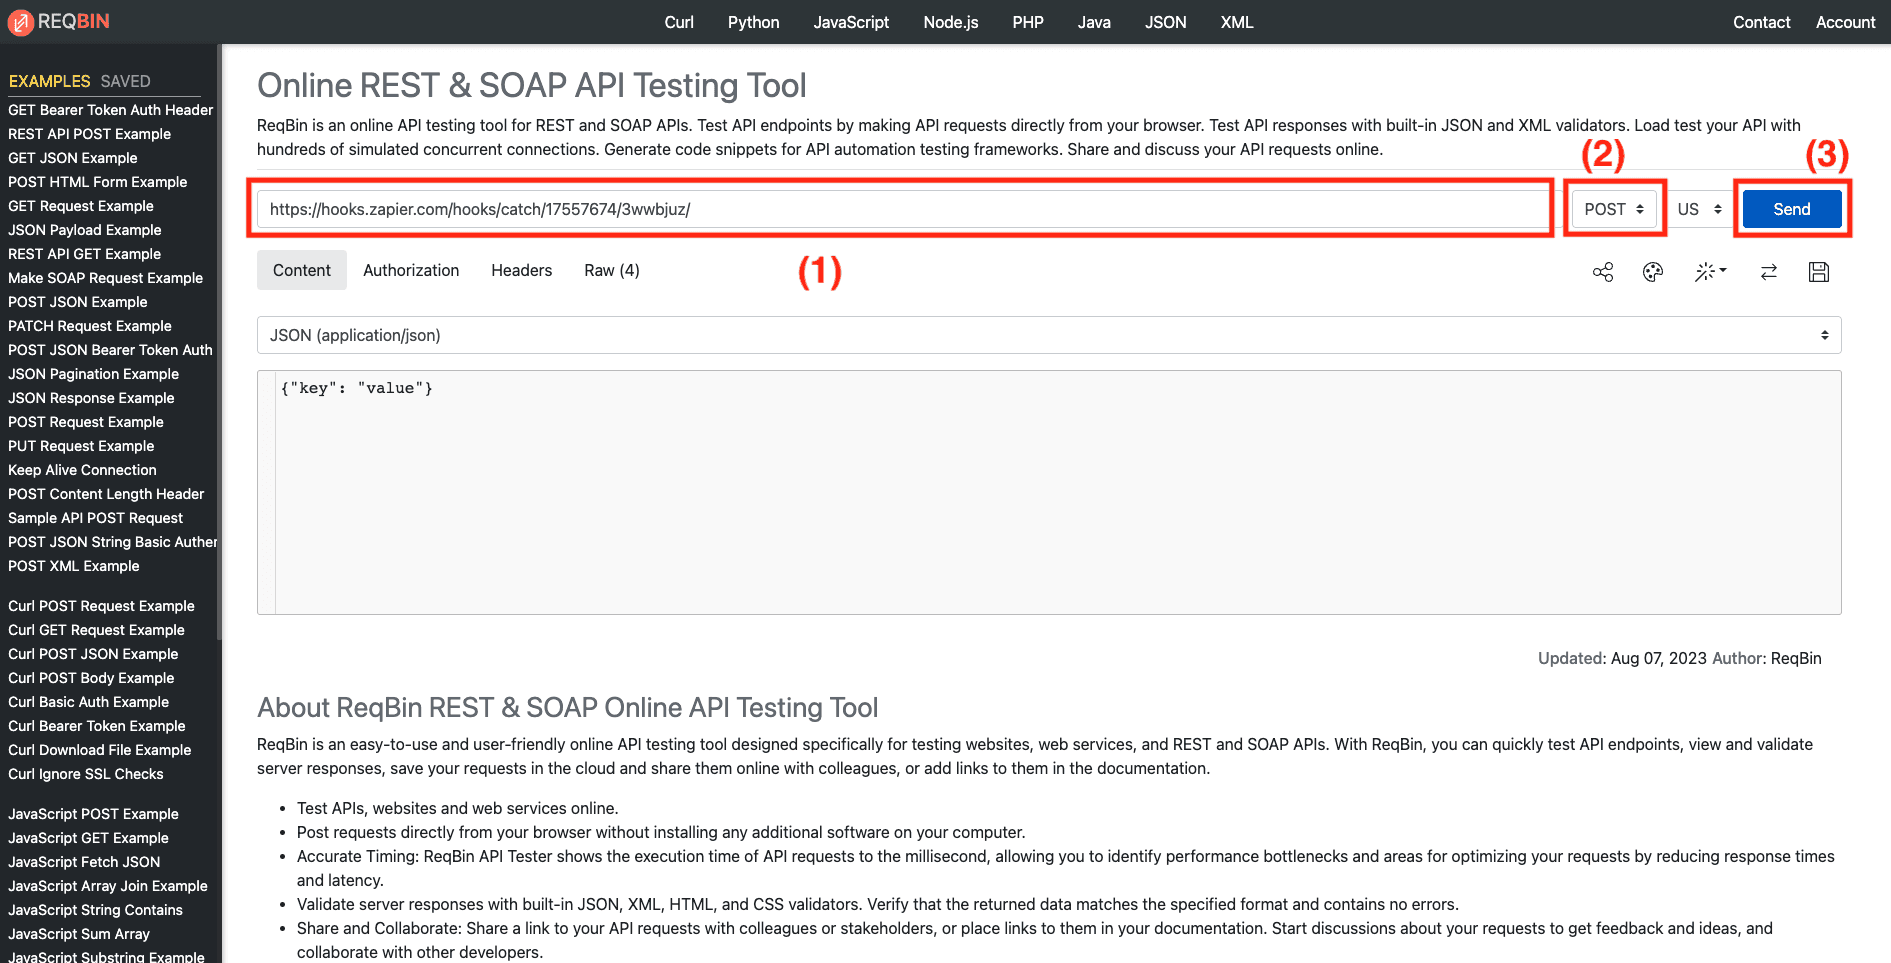1891x963 pixels.
Task: Open POST HTML Form Example
Action: (x=98, y=182)
